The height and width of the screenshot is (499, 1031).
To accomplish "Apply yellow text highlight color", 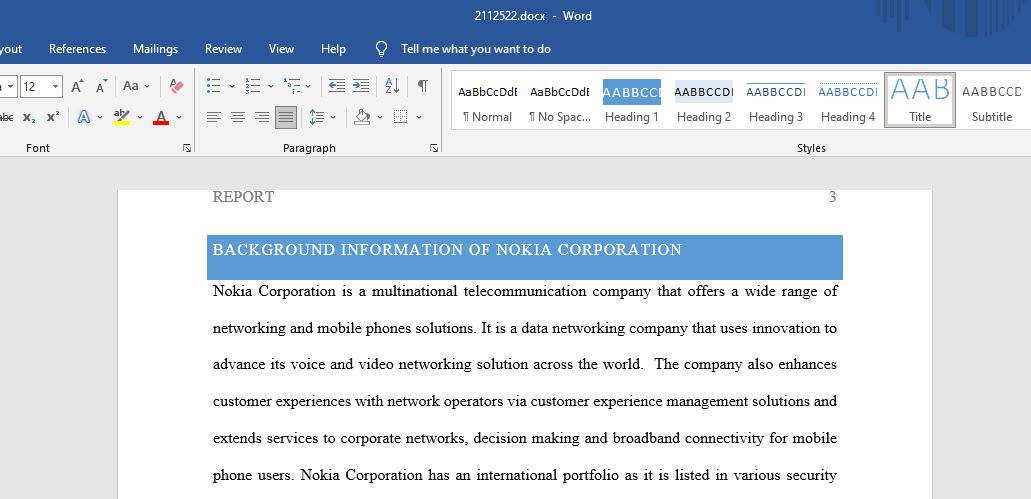I will tap(122, 118).
